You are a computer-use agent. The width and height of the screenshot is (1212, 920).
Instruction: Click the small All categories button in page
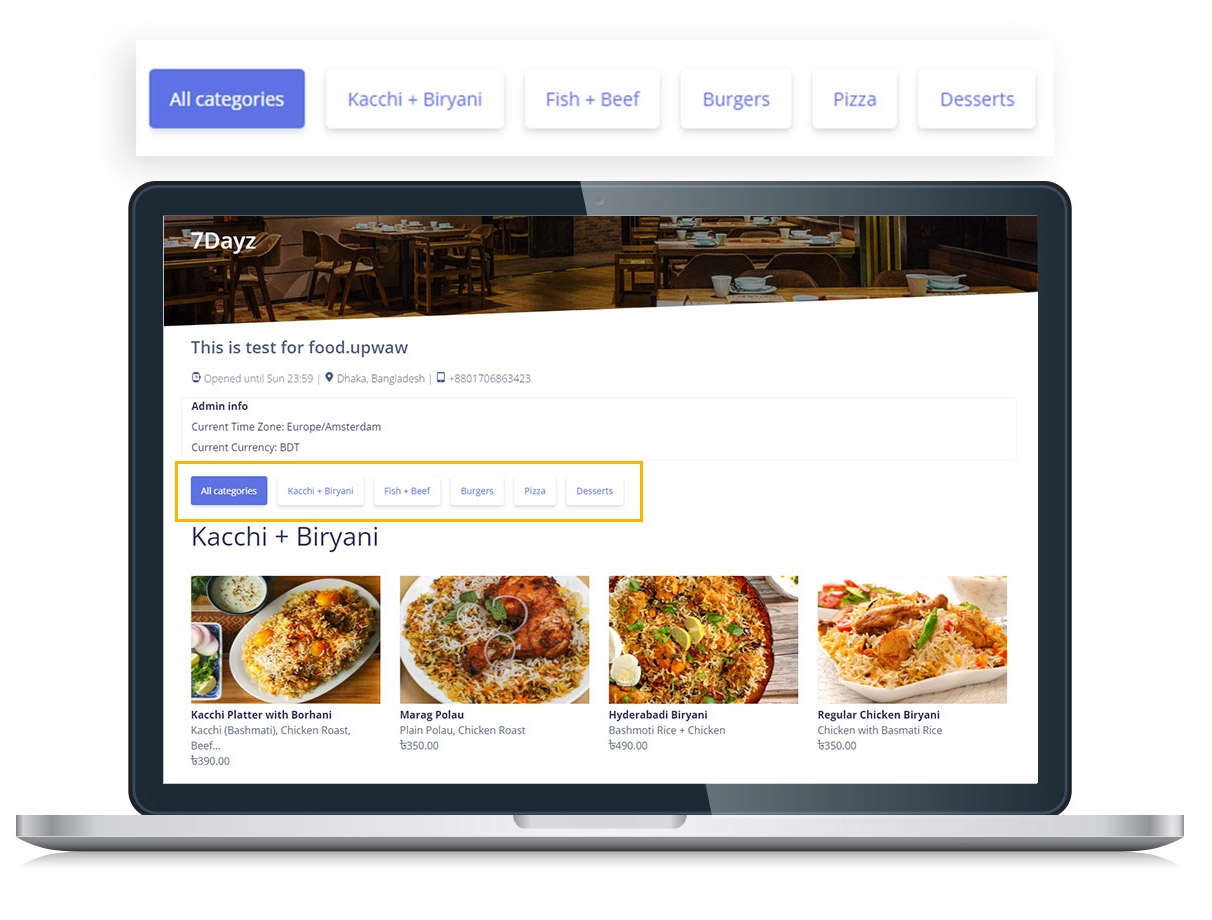[229, 491]
